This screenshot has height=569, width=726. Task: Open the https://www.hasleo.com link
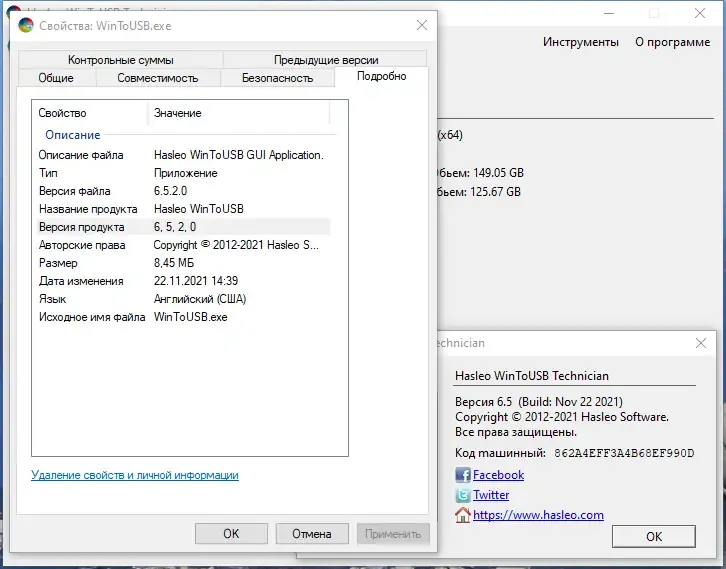click(x=538, y=515)
